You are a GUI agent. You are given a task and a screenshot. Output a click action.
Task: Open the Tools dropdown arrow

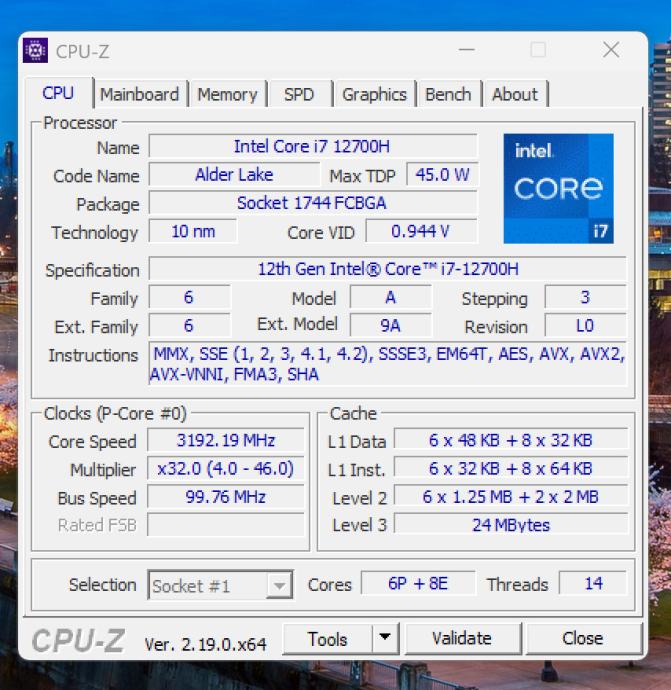tap(385, 638)
